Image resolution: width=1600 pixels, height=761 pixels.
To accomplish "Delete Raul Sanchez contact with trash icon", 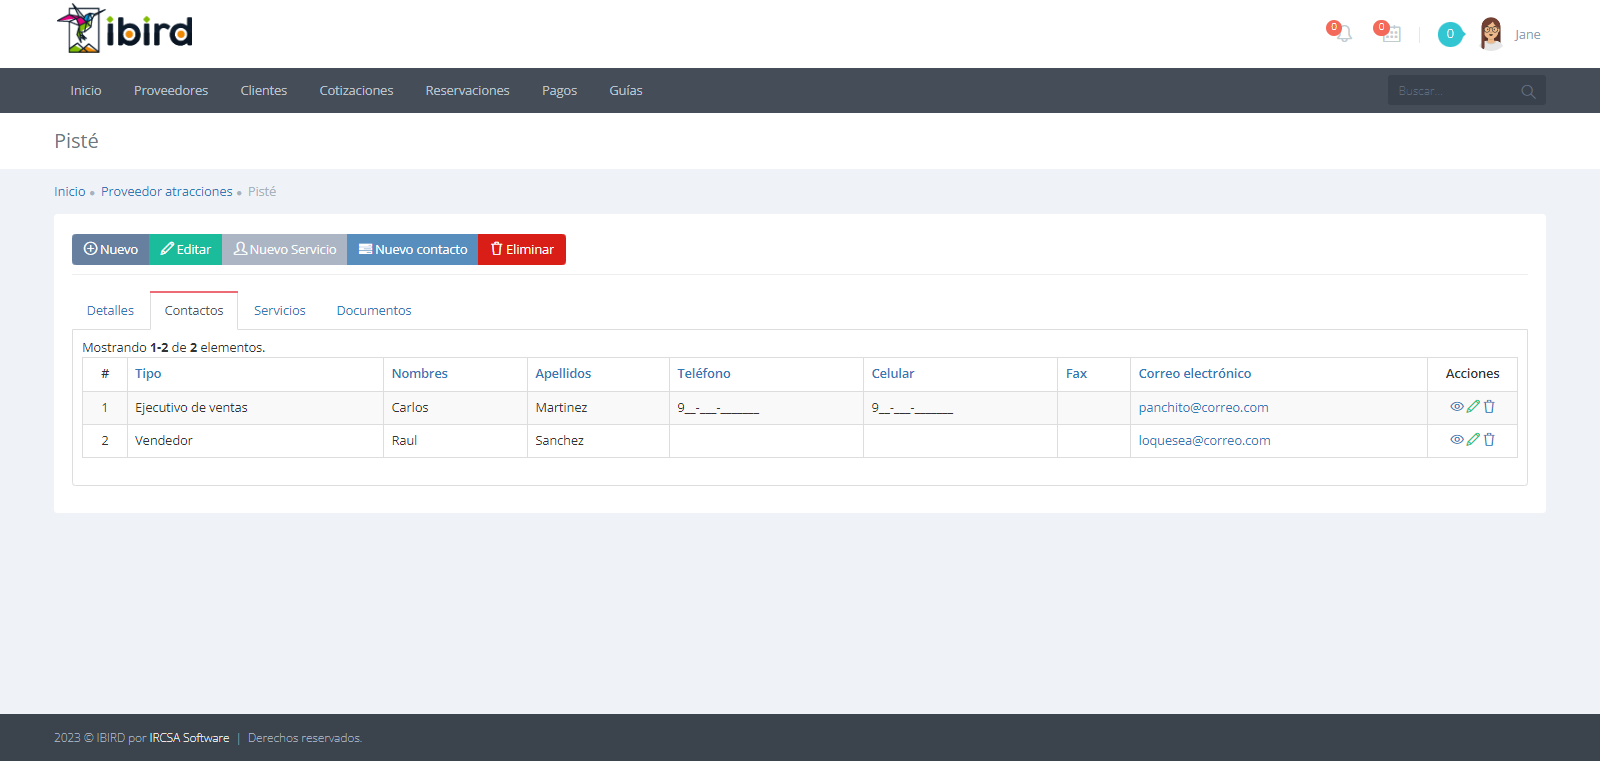I will point(1489,440).
